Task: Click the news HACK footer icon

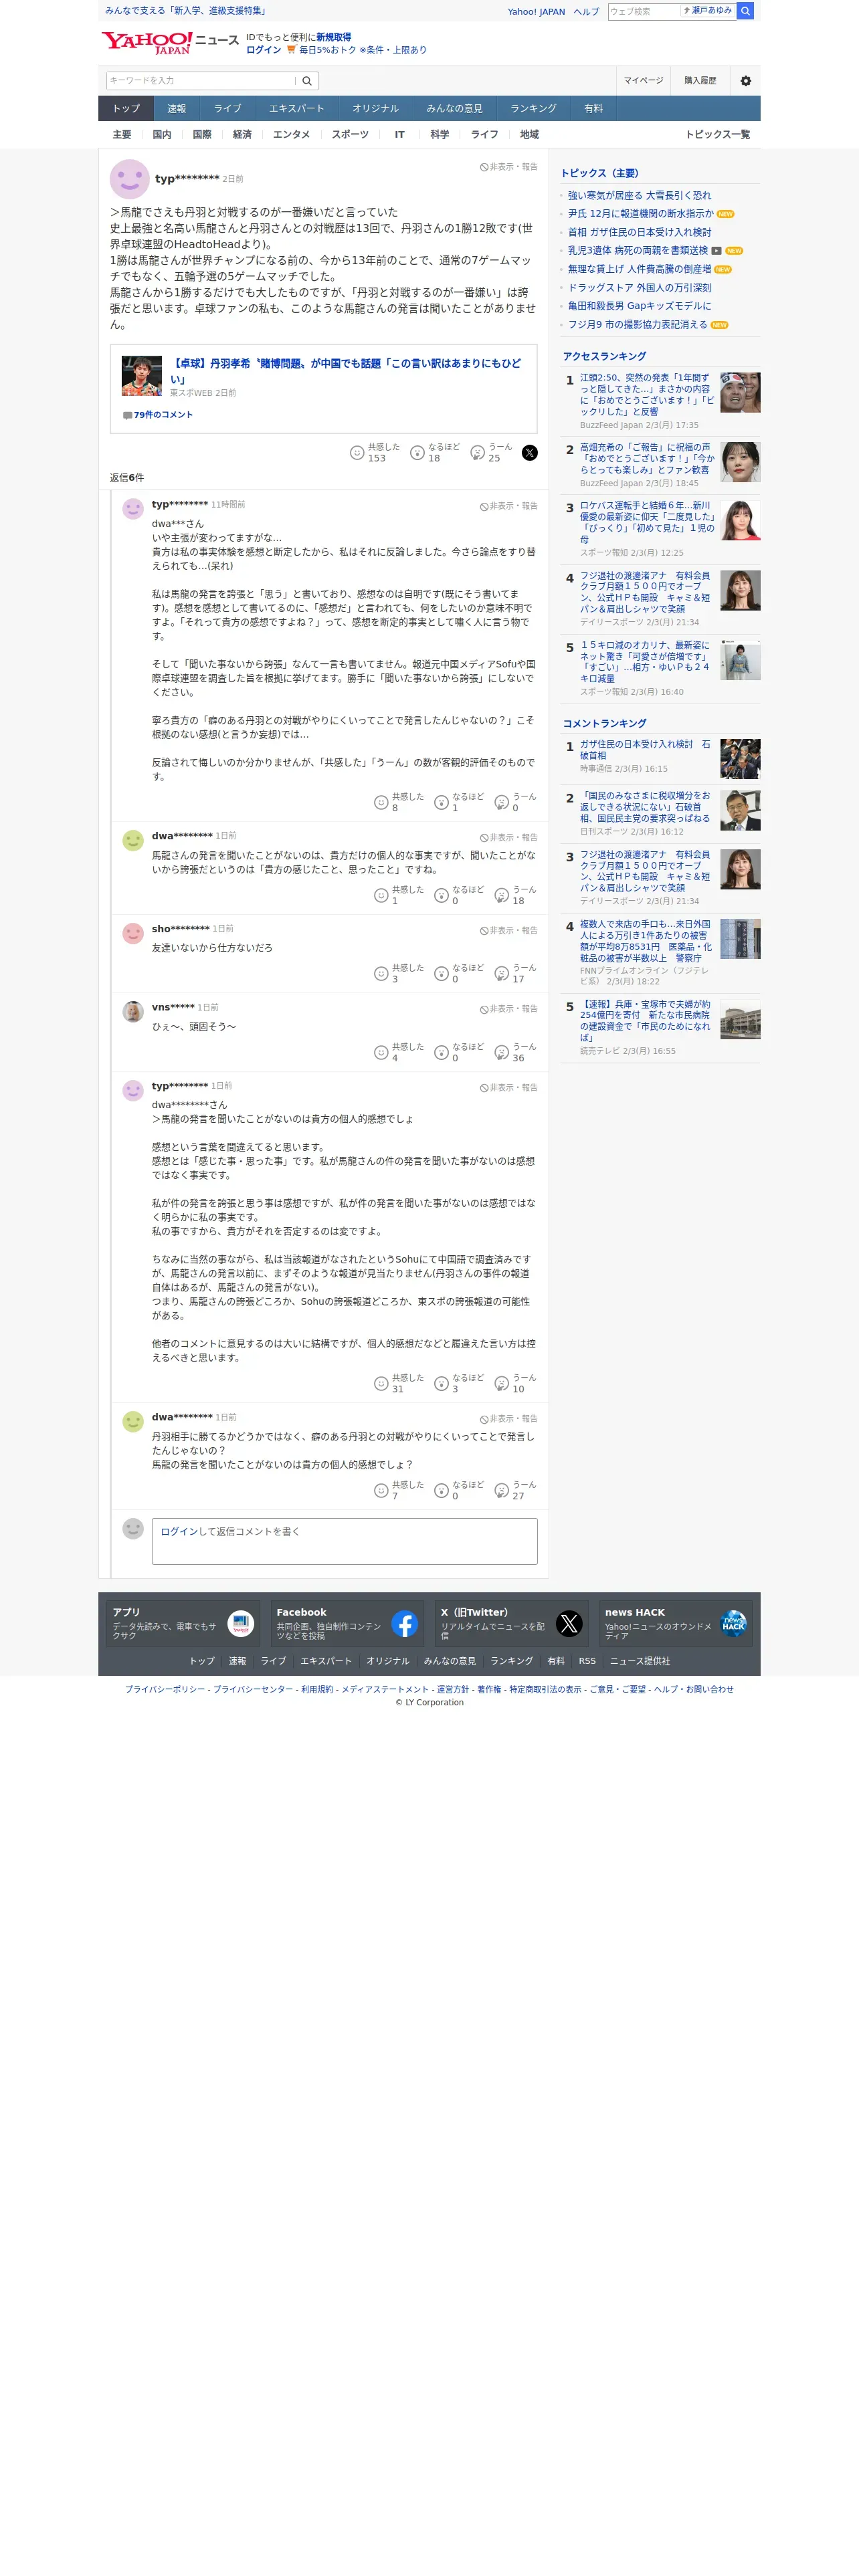Action: coord(733,1623)
